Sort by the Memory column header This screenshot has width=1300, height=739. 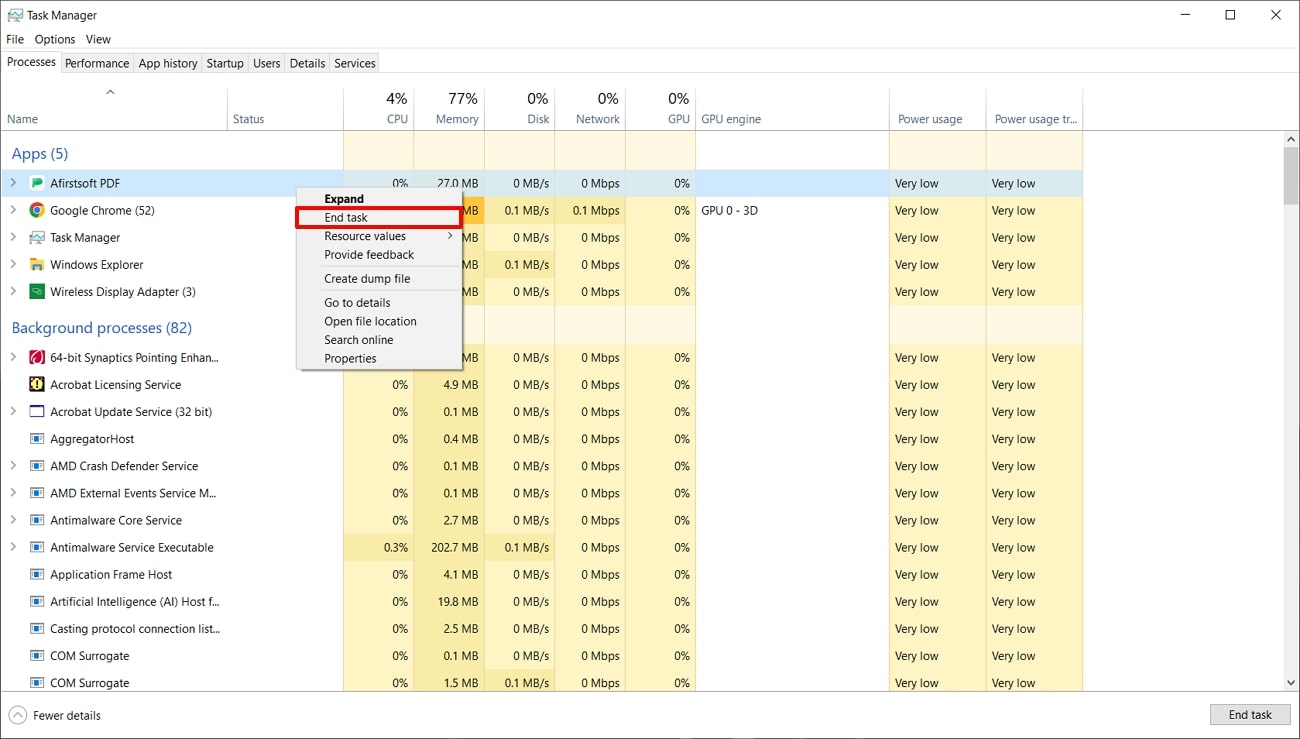(x=449, y=109)
